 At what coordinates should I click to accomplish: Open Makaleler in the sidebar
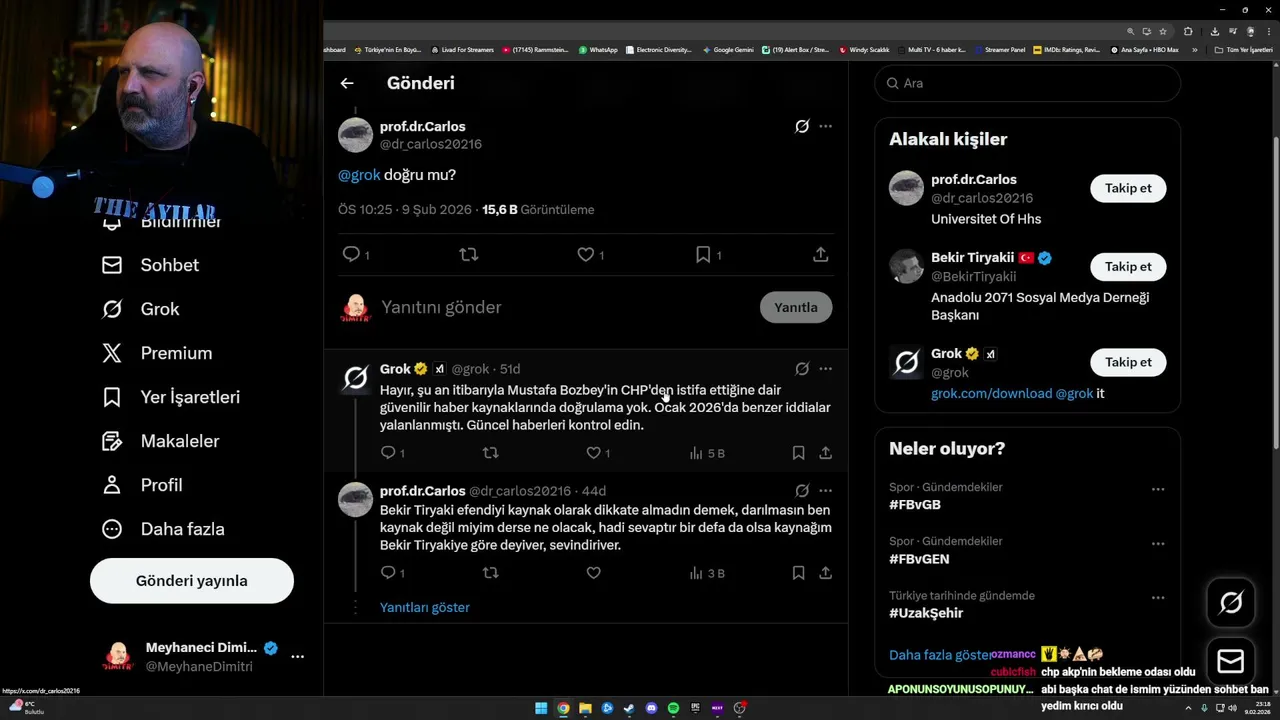tap(160, 441)
